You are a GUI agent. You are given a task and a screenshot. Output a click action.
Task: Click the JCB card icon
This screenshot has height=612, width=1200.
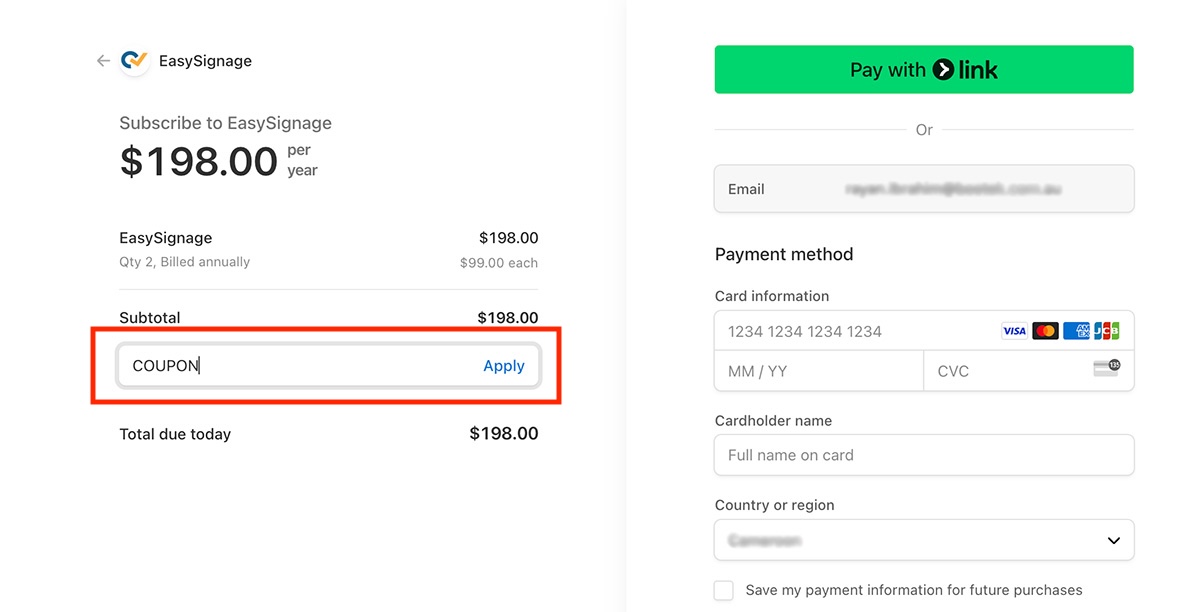(x=1107, y=331)
